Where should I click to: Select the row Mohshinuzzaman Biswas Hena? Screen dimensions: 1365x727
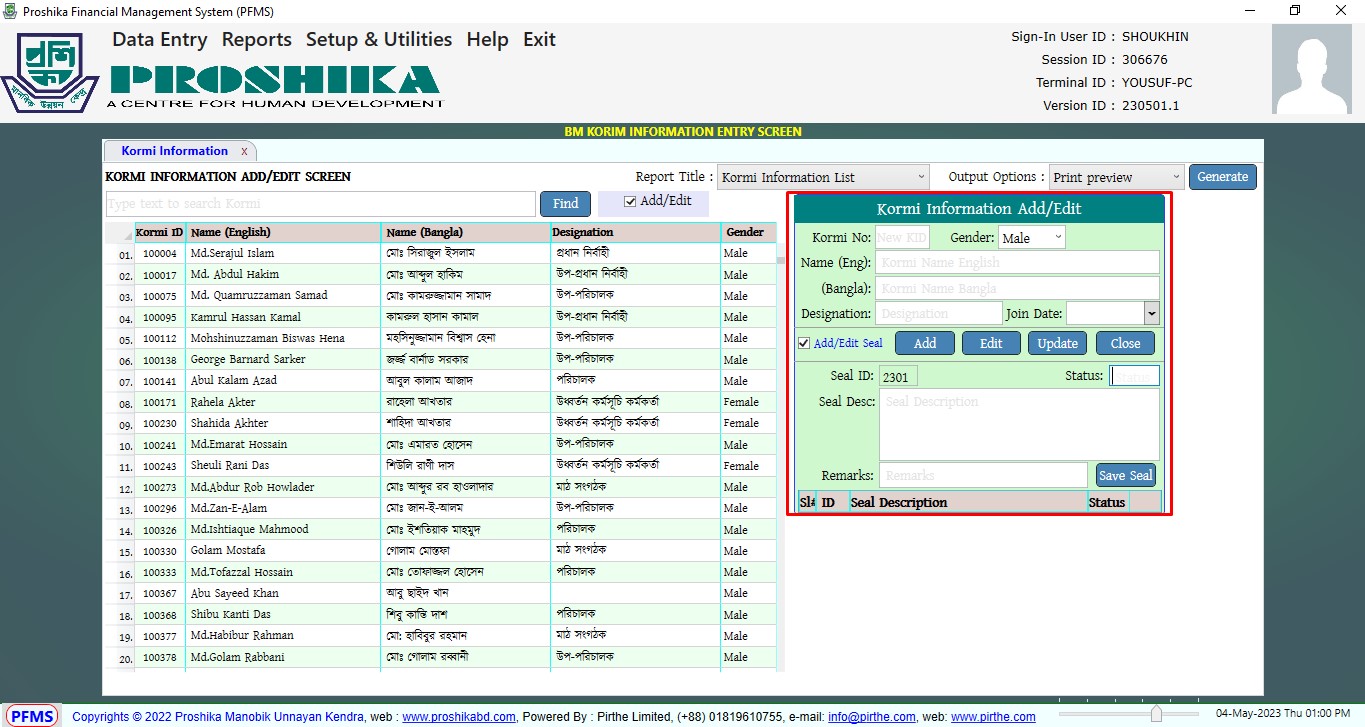[441, 338]
